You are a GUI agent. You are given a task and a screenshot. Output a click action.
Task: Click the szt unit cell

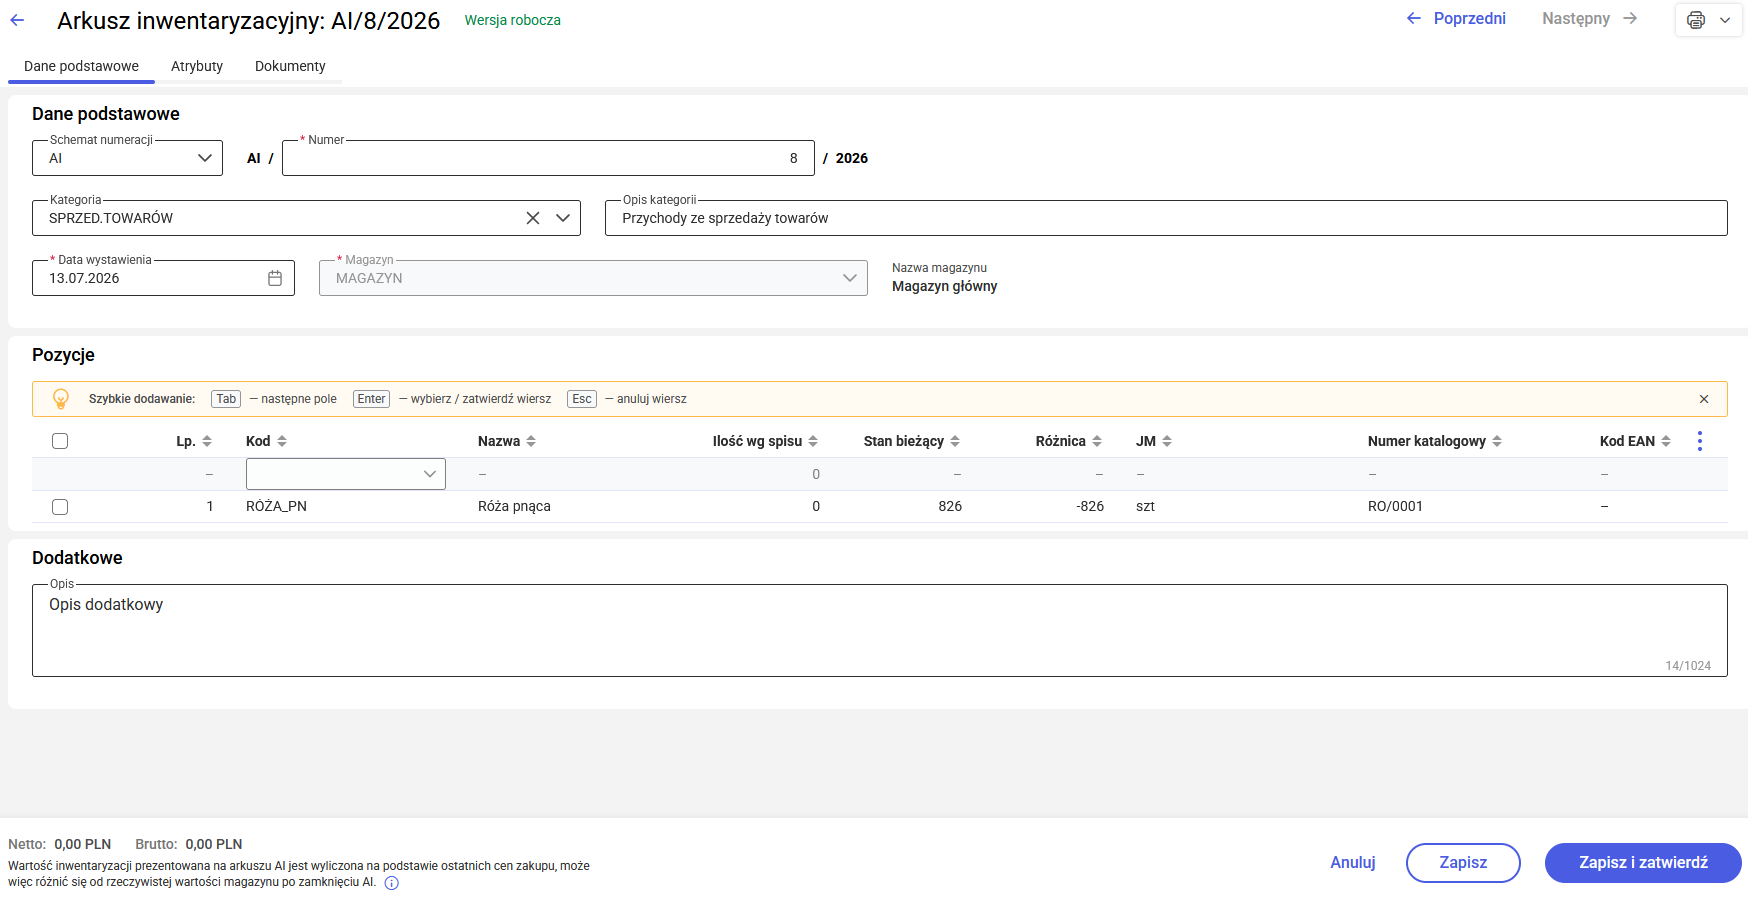[x=1145, y=507]
